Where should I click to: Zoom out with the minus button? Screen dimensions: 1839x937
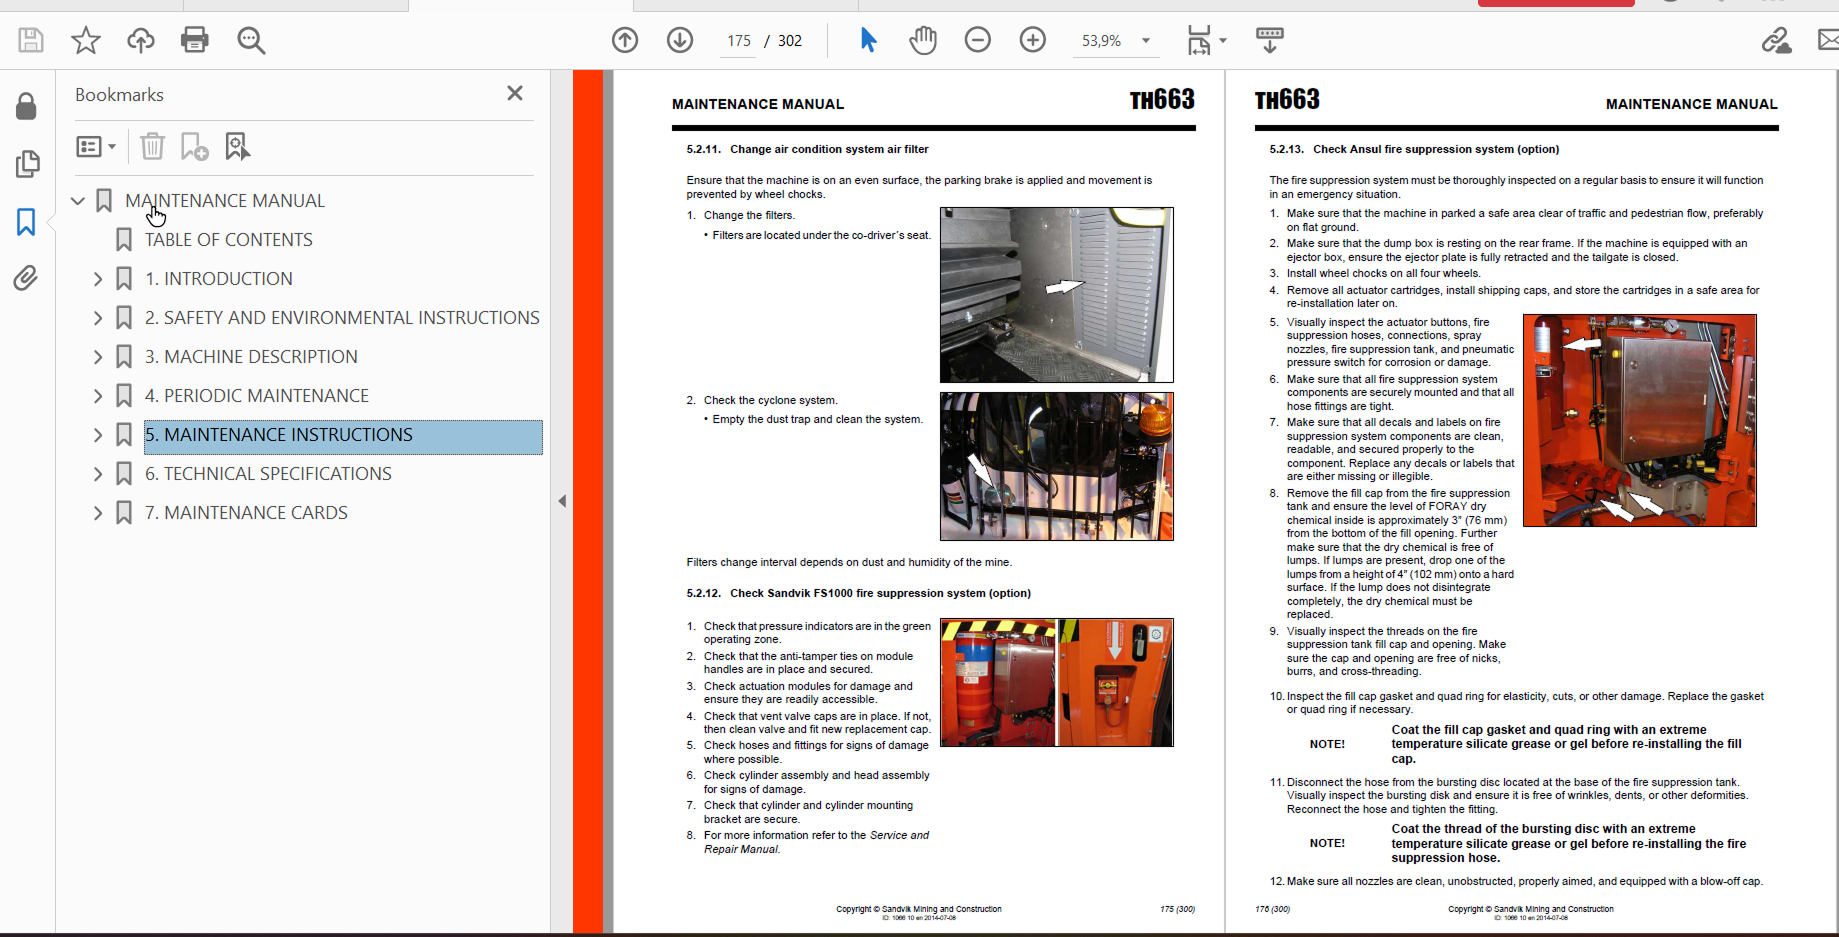click(x=978, y=40)
